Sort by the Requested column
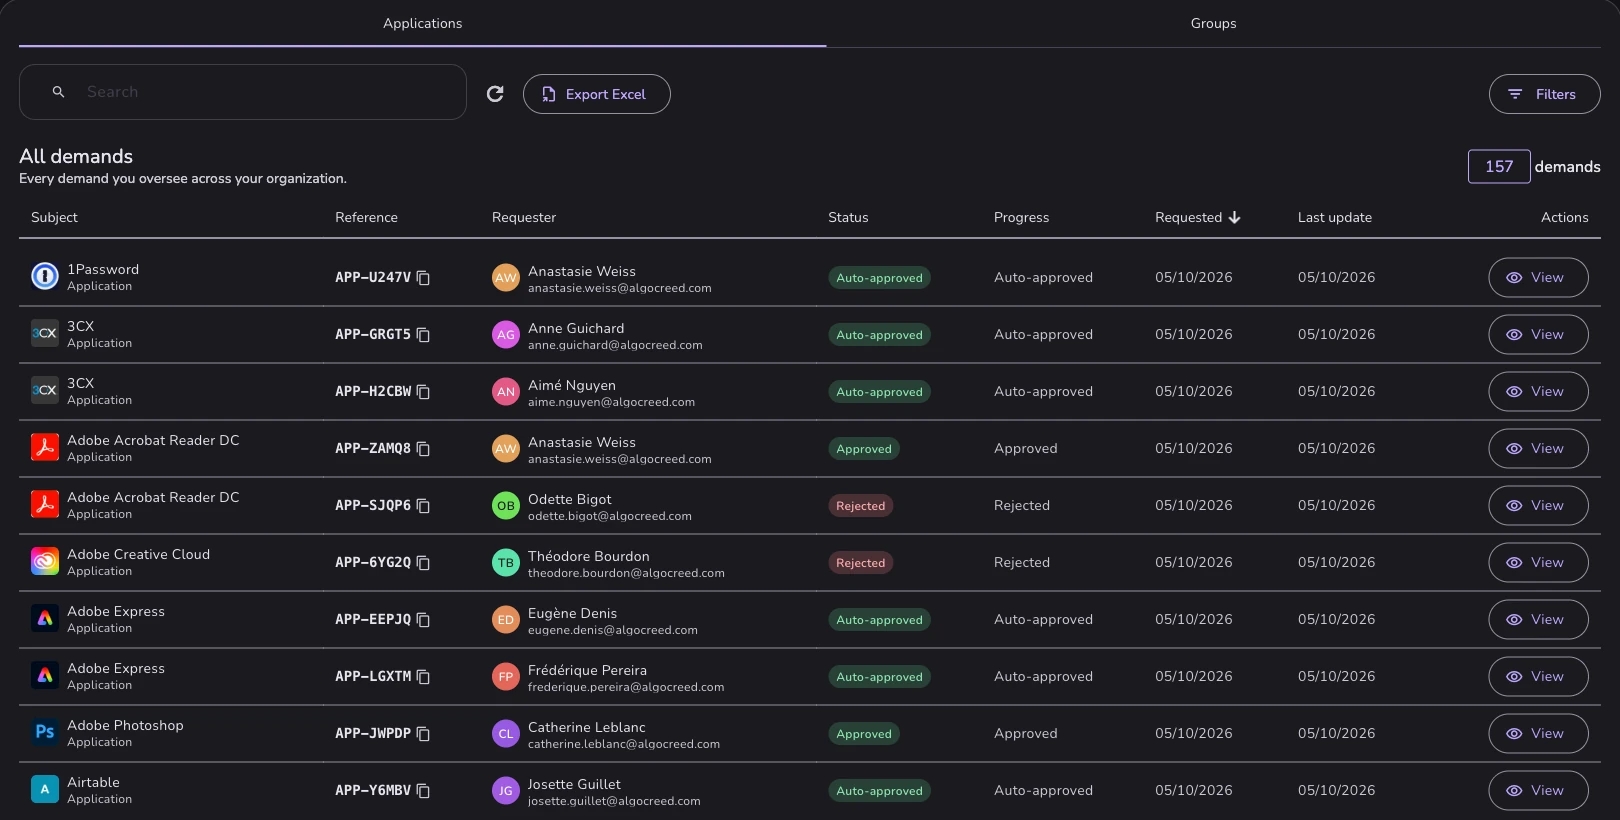 (1197, 217)
